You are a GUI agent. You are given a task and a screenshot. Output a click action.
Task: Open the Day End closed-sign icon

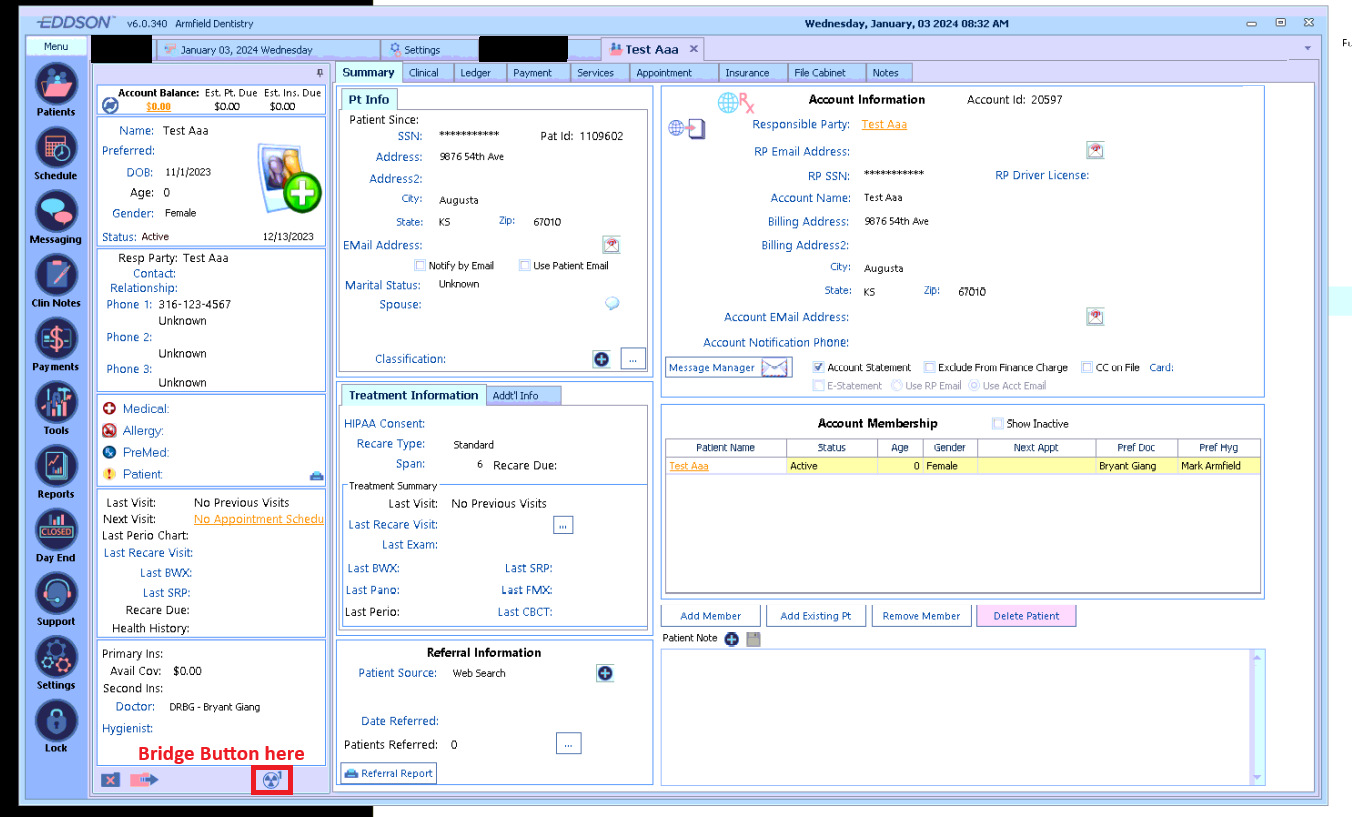(x=56, y=530)
